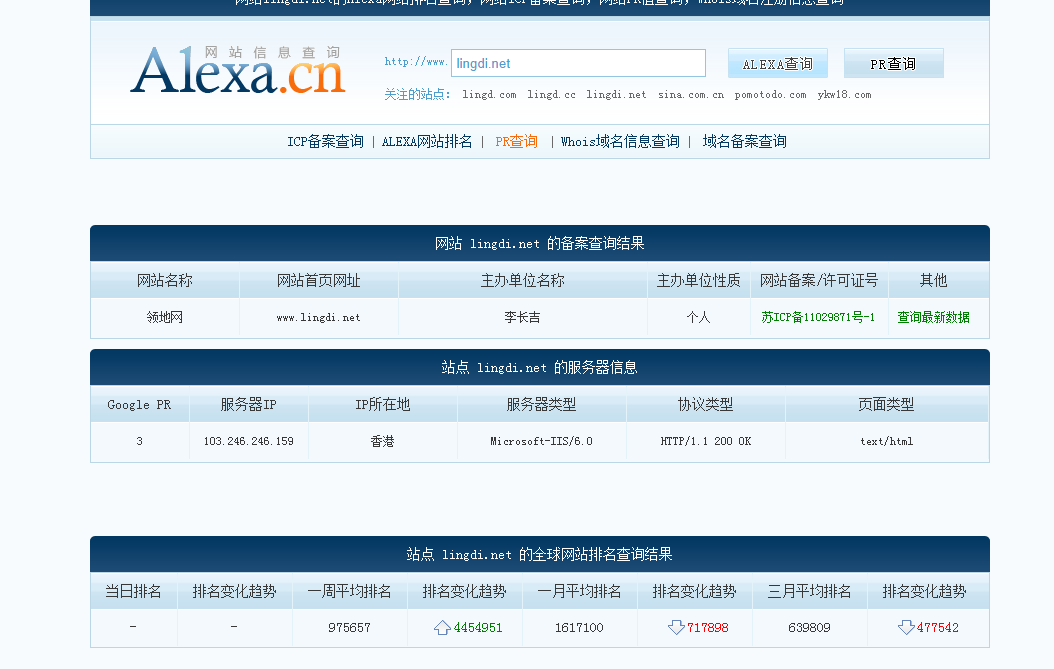Click the organizer name 李长吉 cell

(x=522, y=317)
